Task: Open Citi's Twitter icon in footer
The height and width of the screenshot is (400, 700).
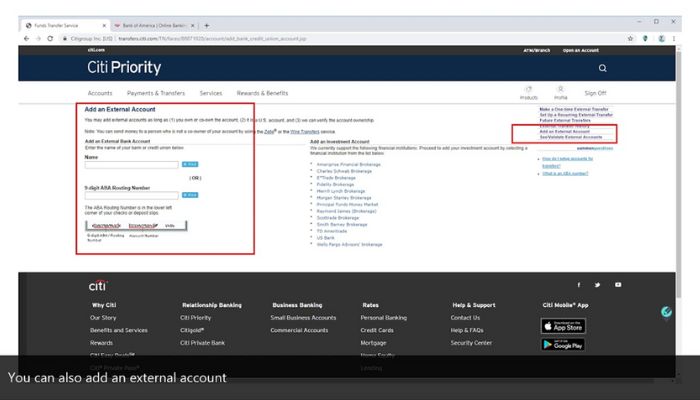Action: click(x=599, y=285)
